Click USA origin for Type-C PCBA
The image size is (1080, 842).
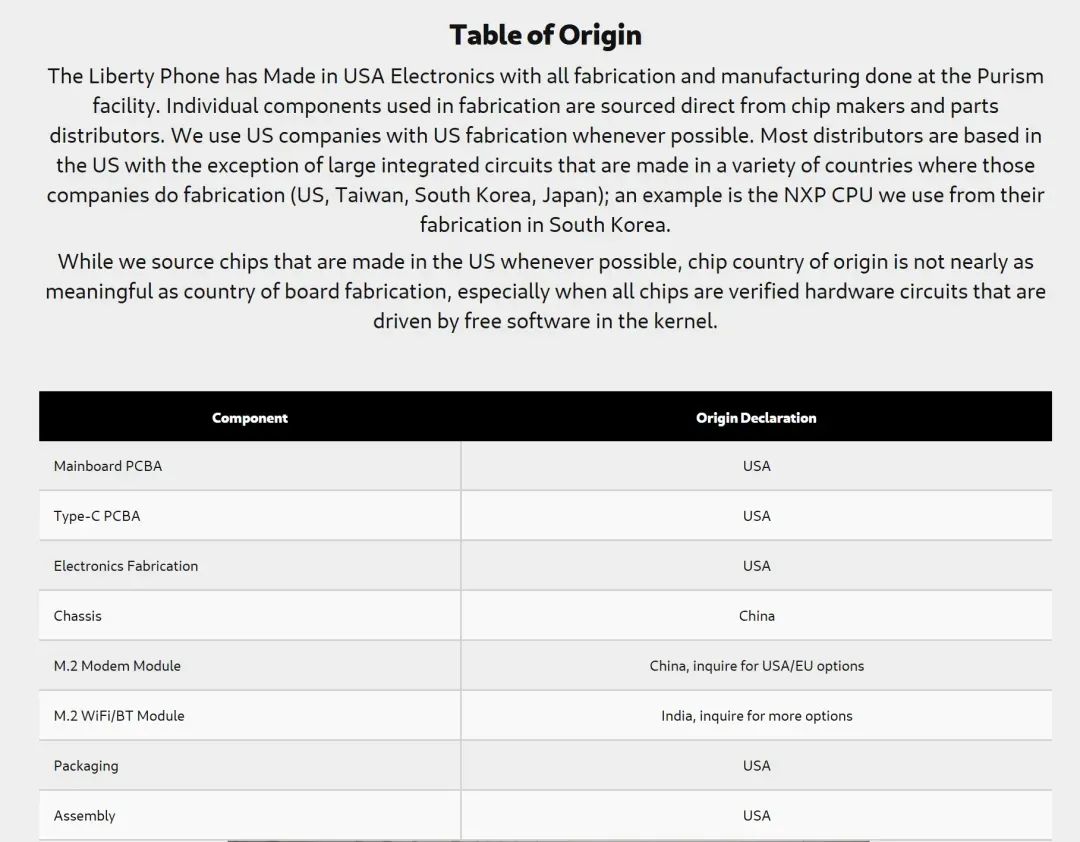coord(756,516)
